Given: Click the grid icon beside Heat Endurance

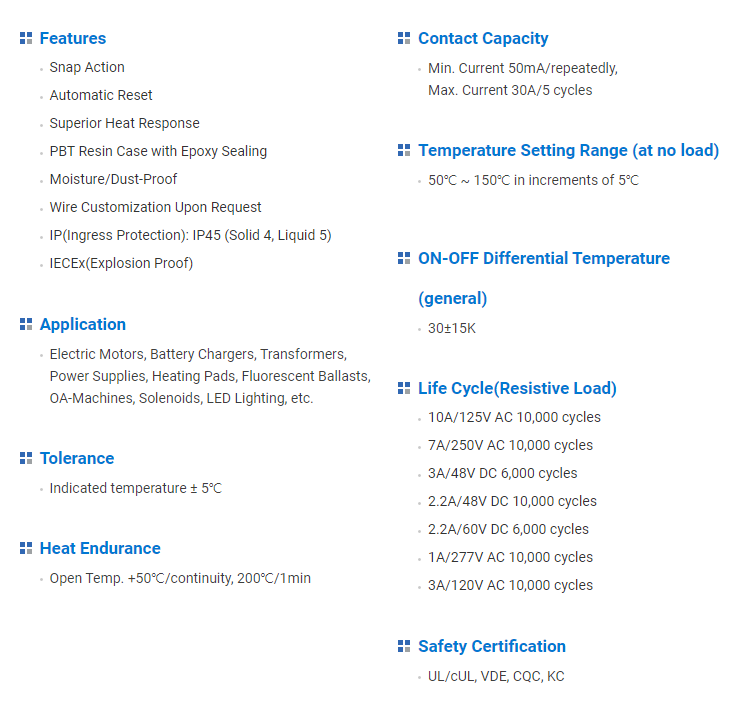Looking at the screenshot, I should tap(26, 548).
